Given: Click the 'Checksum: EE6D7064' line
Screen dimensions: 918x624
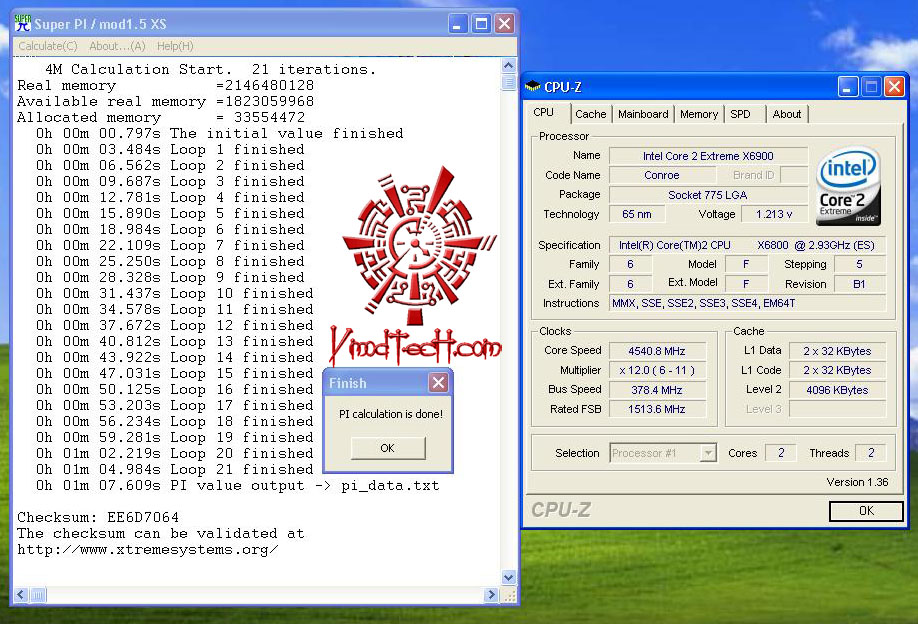Looking at the screenshot, I should (x=98, y=517).
